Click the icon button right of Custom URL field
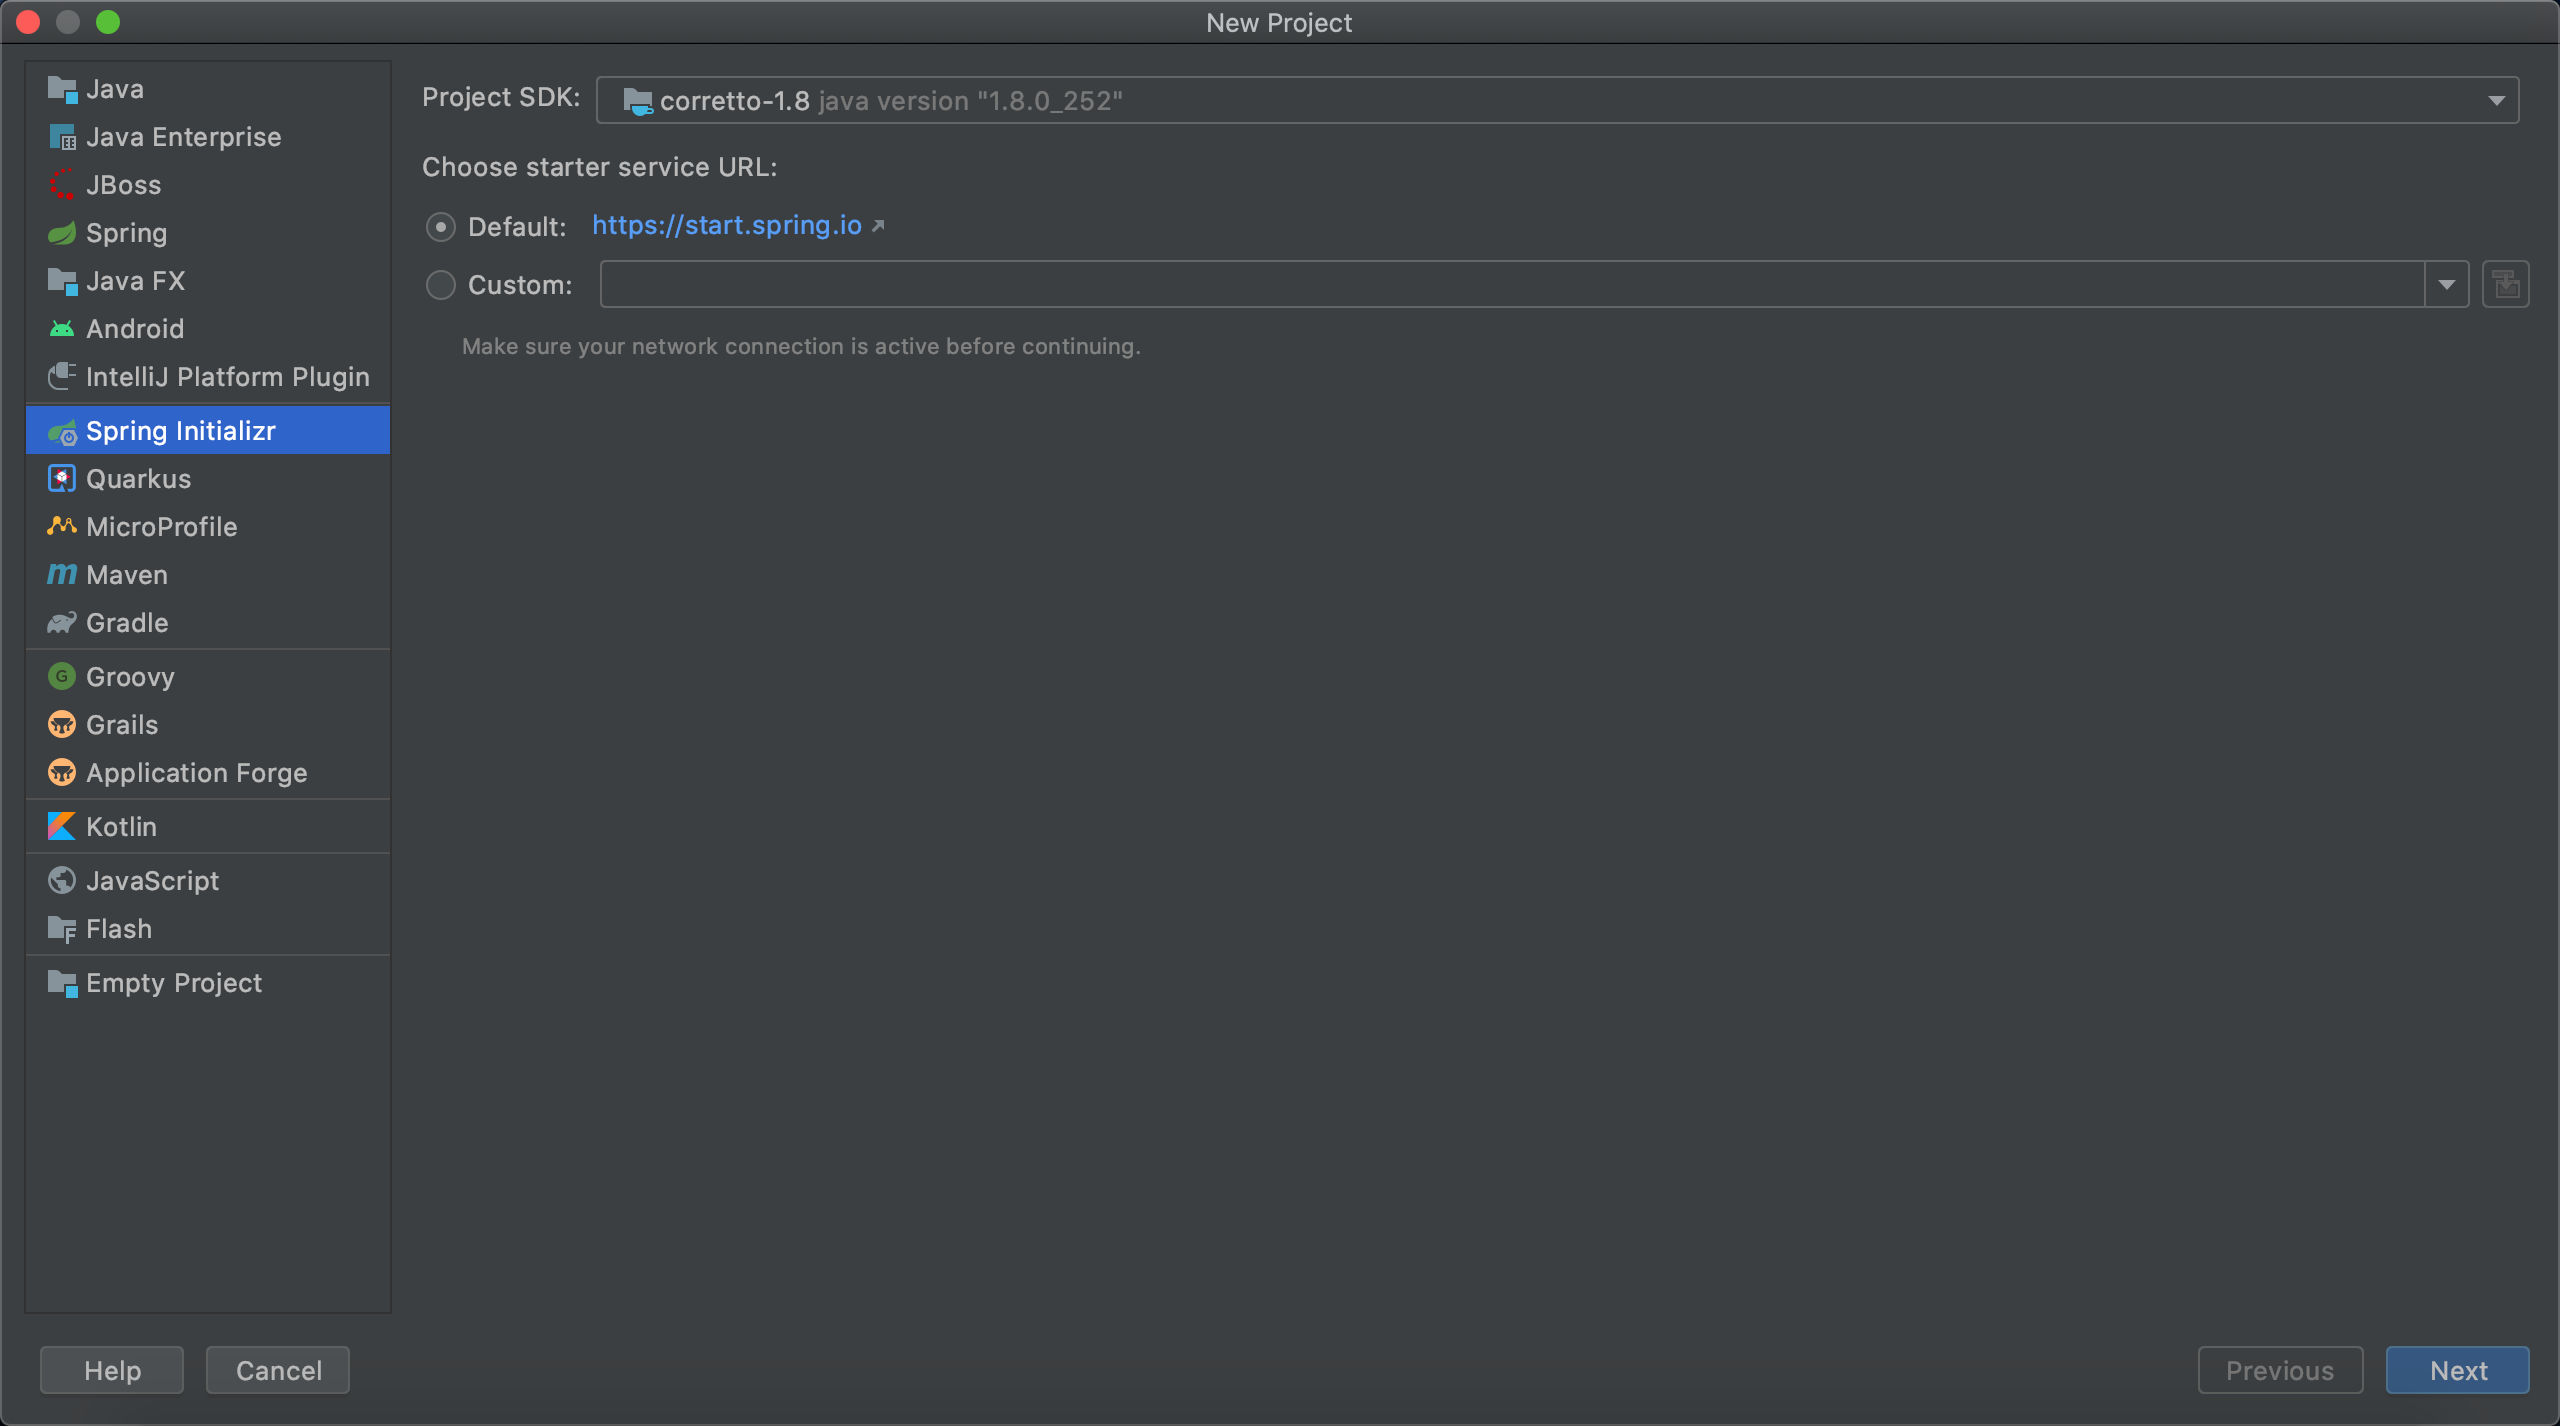Viewport: 2560px width, 1426px height. [x=2505, y=285]
